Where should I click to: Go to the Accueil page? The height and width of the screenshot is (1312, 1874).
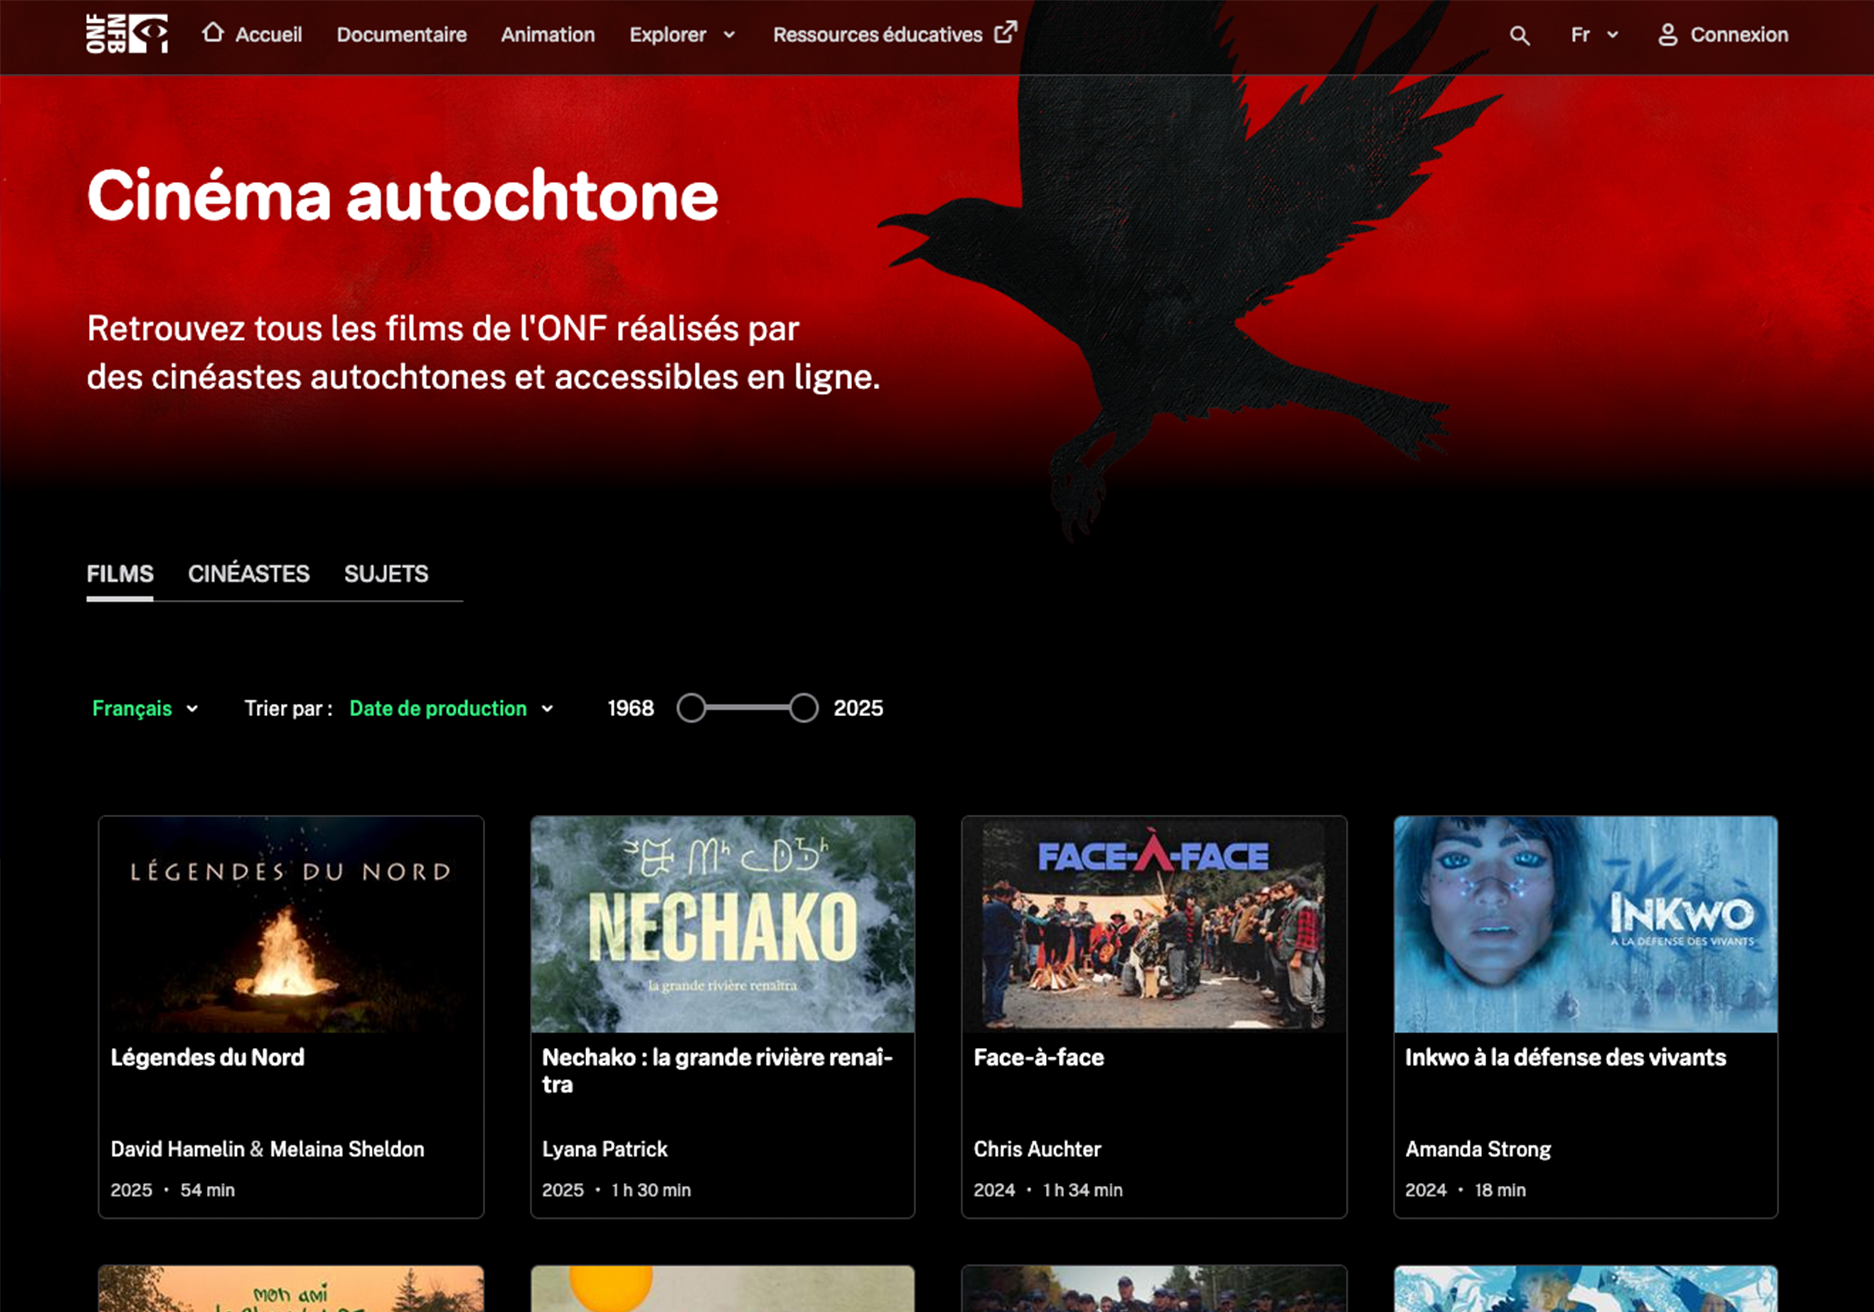[x=268, y=35]
